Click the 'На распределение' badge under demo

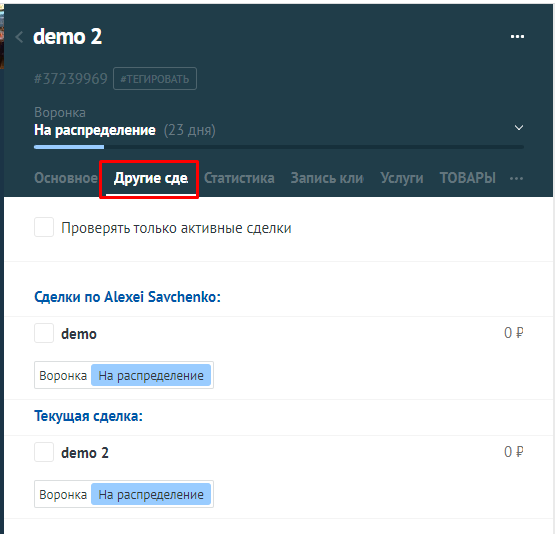click(151, 375)
